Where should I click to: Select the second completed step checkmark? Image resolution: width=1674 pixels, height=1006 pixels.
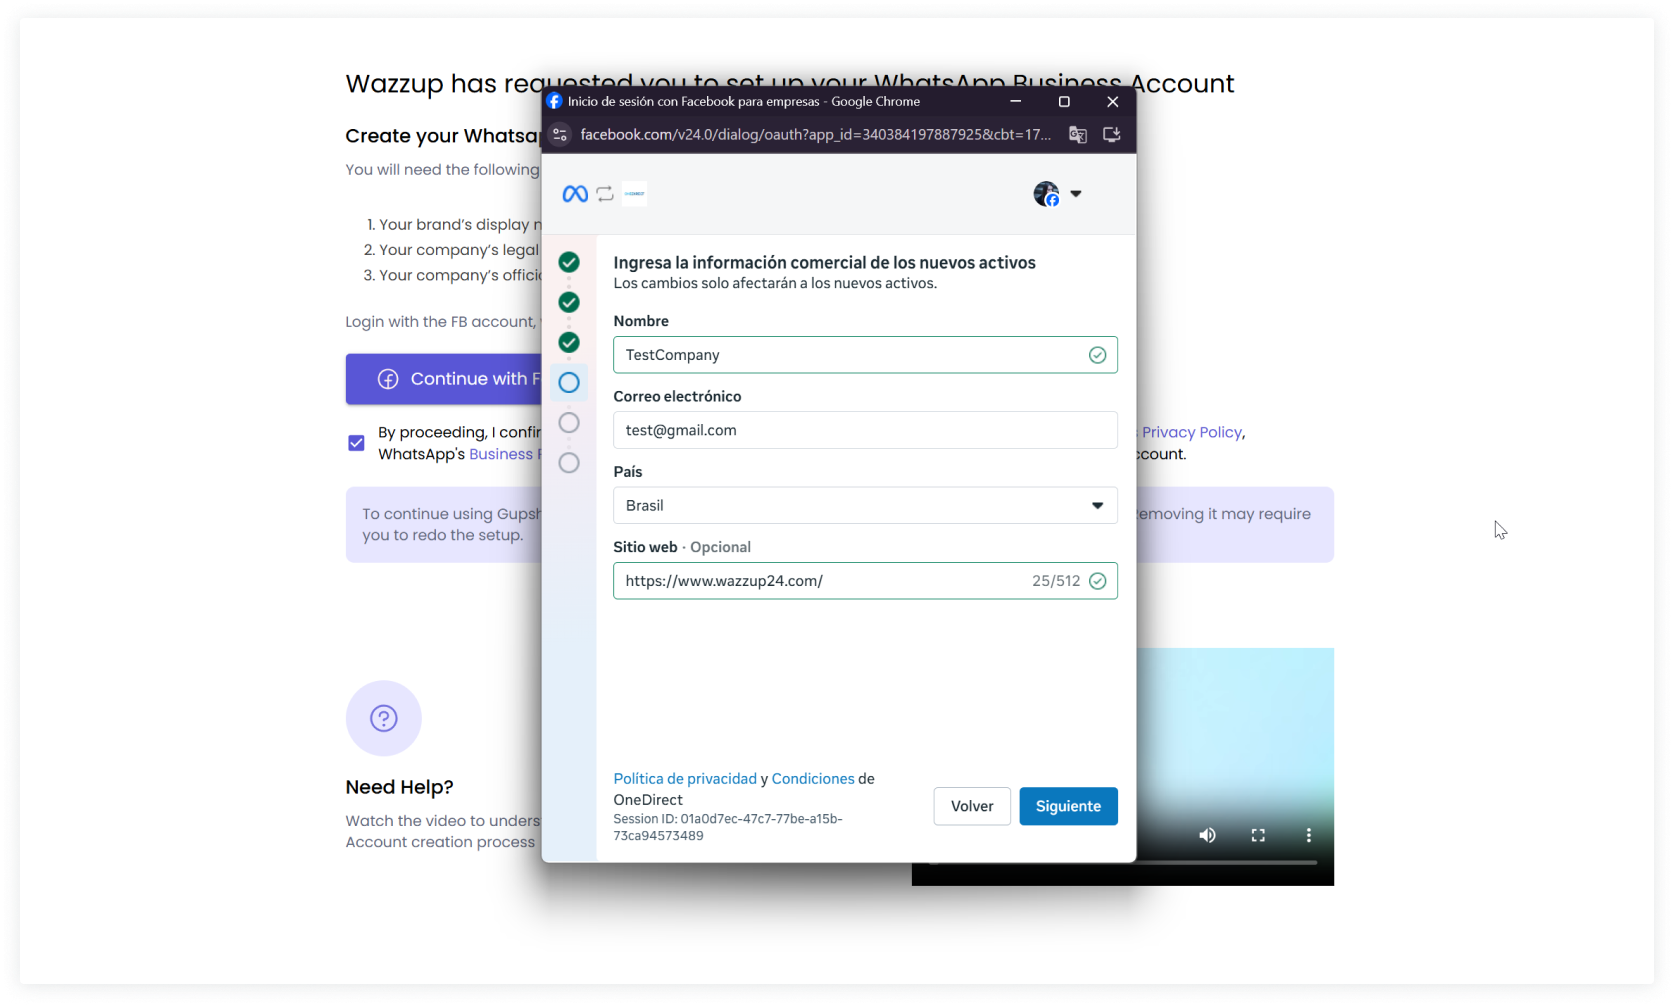click(569, 302)
